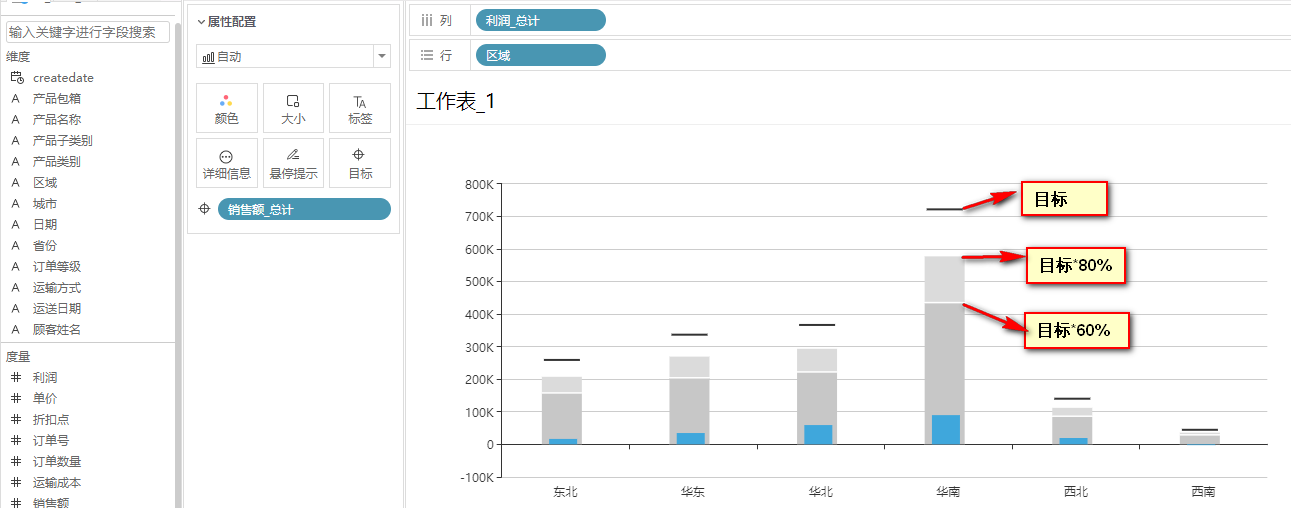
Task: Click the 销售额_总计 target pill
Action: [x=304, y=209]
